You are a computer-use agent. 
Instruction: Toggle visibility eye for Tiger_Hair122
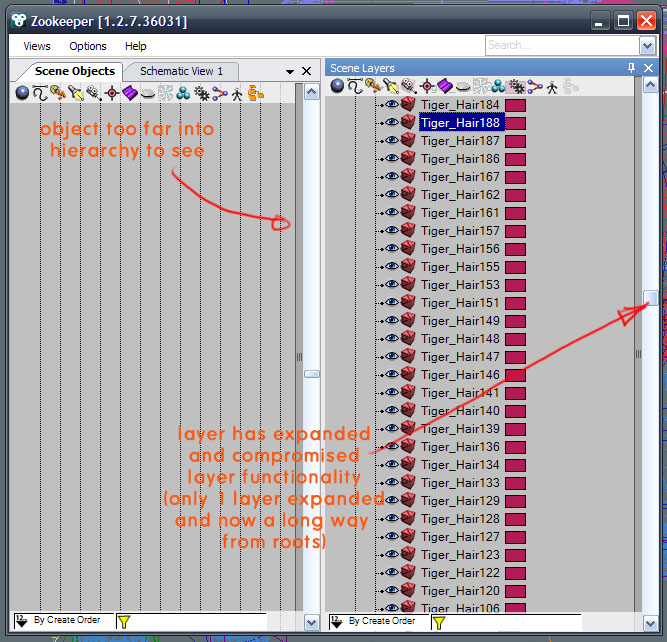392,572
